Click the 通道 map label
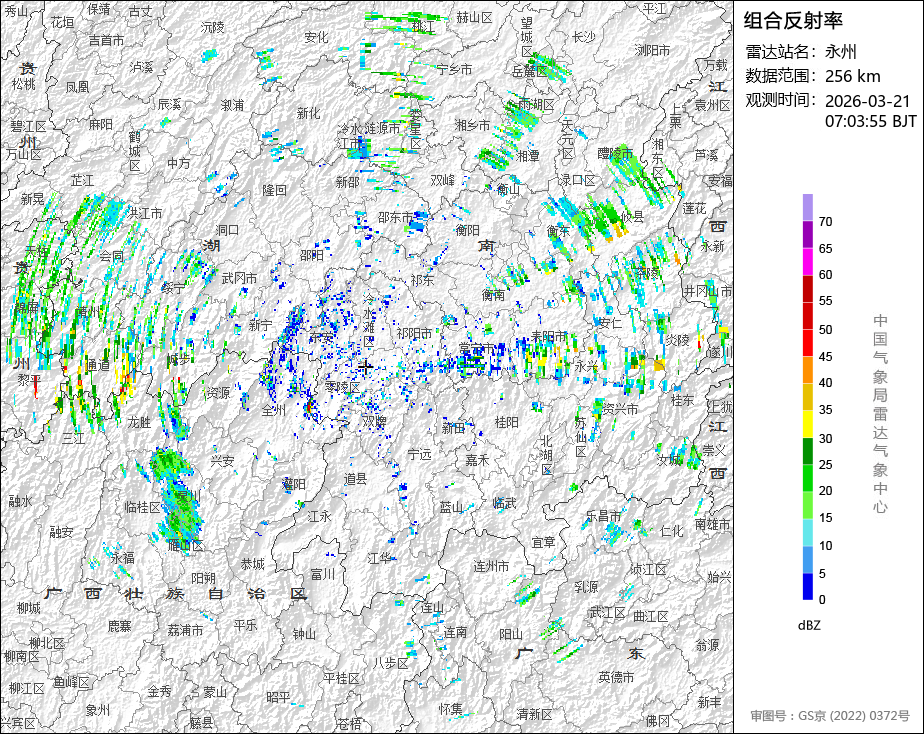924x734 pixels. click(x=98, y=365)
